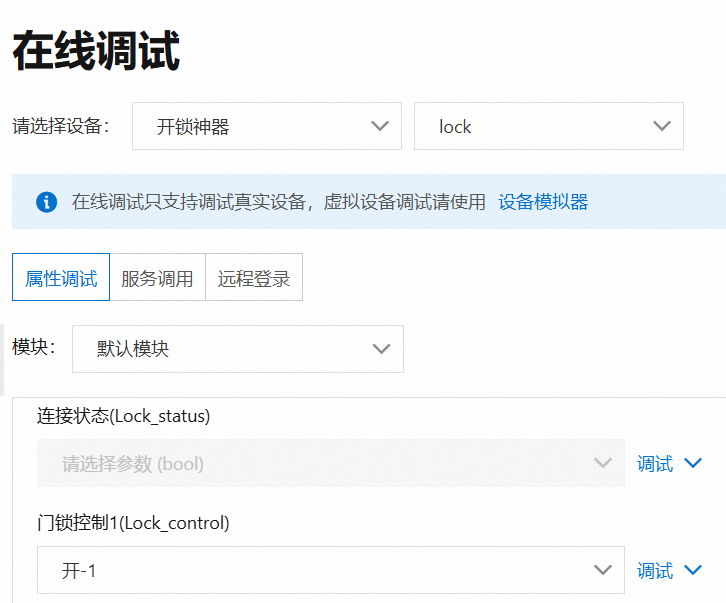Click the chevron icon in 开锁神器 selector
Screen dimensions: 726x603
point(379,126)
